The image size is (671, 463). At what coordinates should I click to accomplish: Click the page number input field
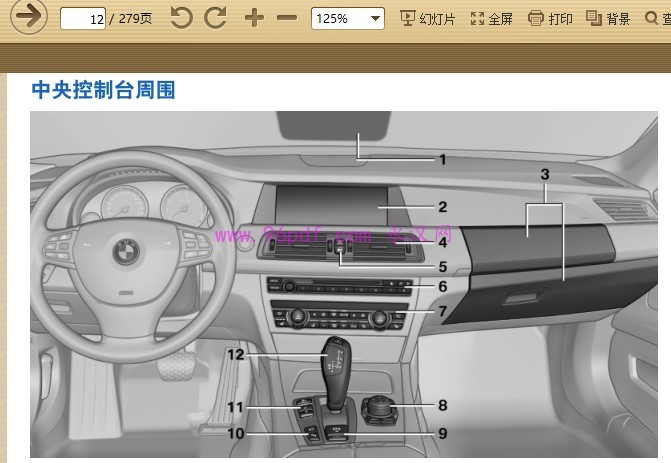coord(84,19)
